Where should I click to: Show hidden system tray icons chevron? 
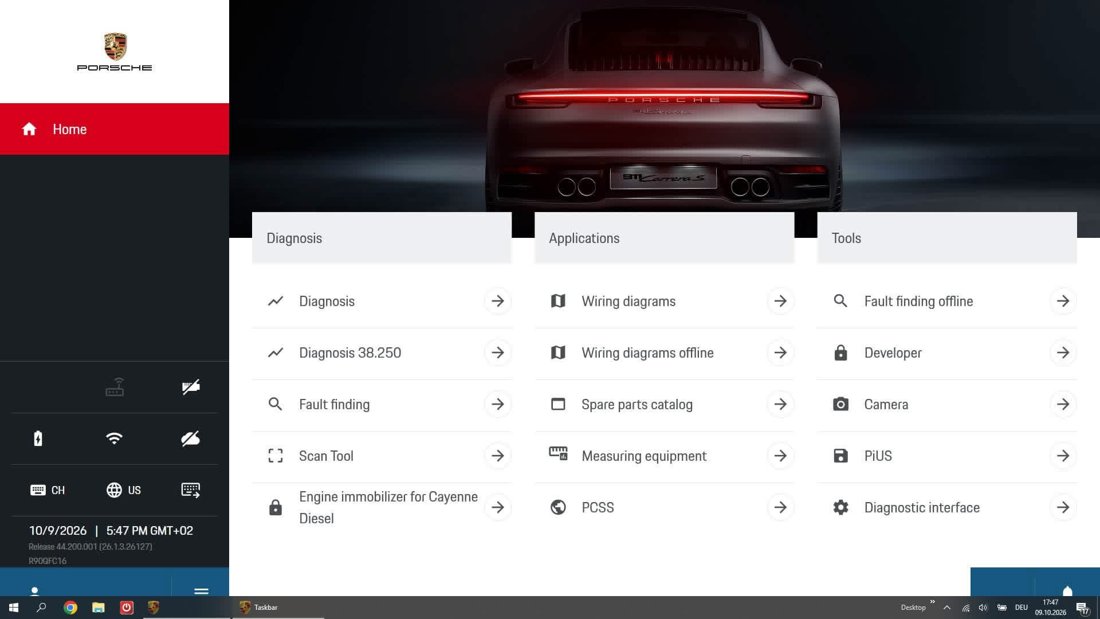947,608
